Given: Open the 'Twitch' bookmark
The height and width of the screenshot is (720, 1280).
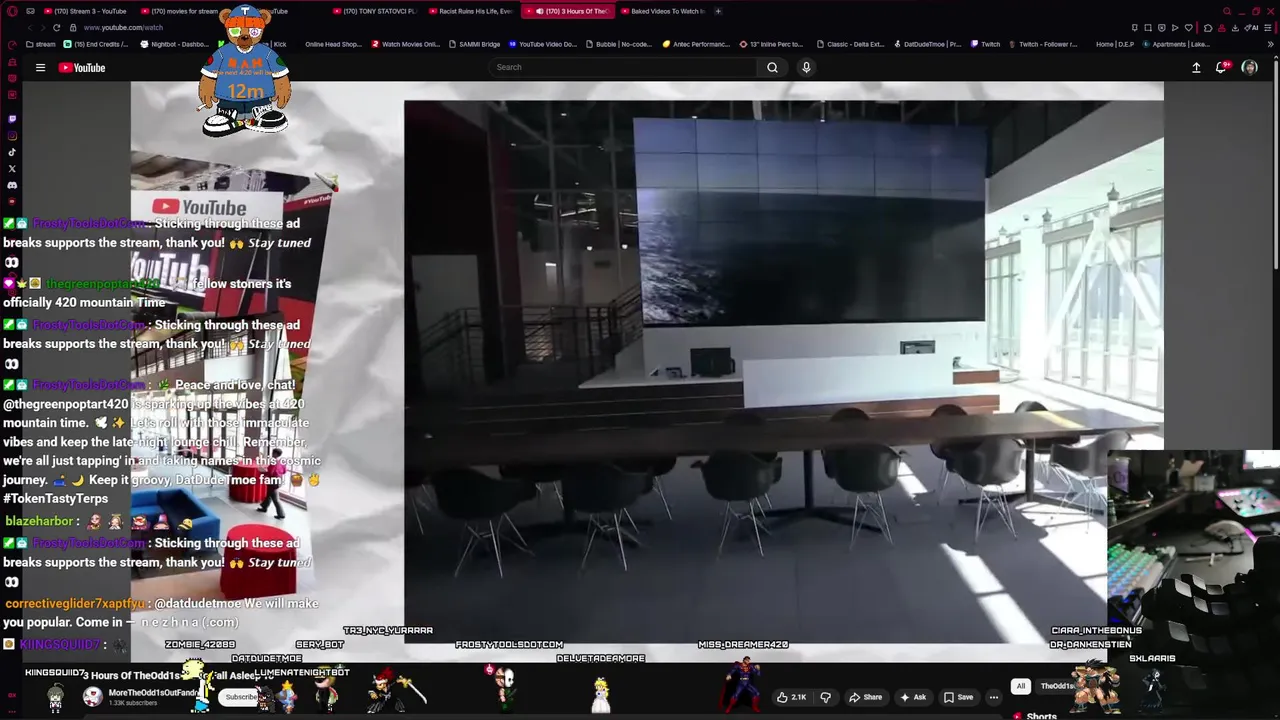Looking at the screenshot, I should click(985, 44).
